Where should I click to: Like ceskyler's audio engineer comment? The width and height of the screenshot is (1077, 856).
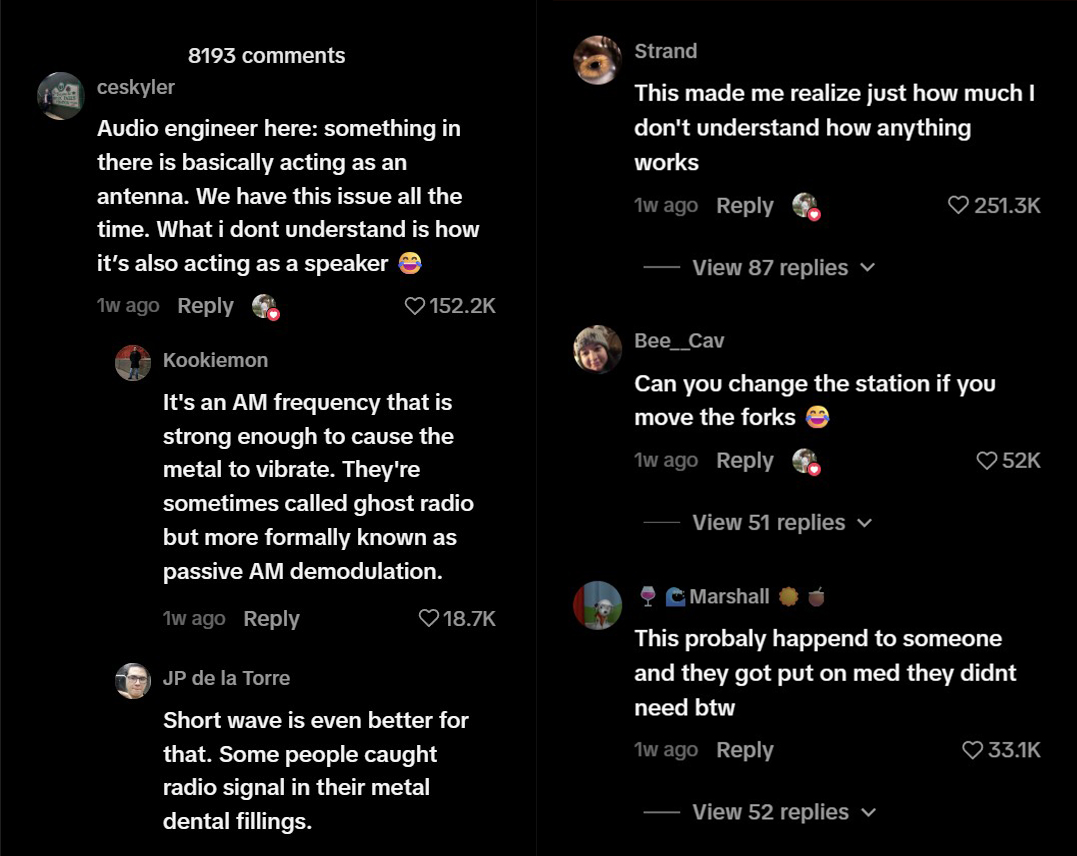point(415,306)
